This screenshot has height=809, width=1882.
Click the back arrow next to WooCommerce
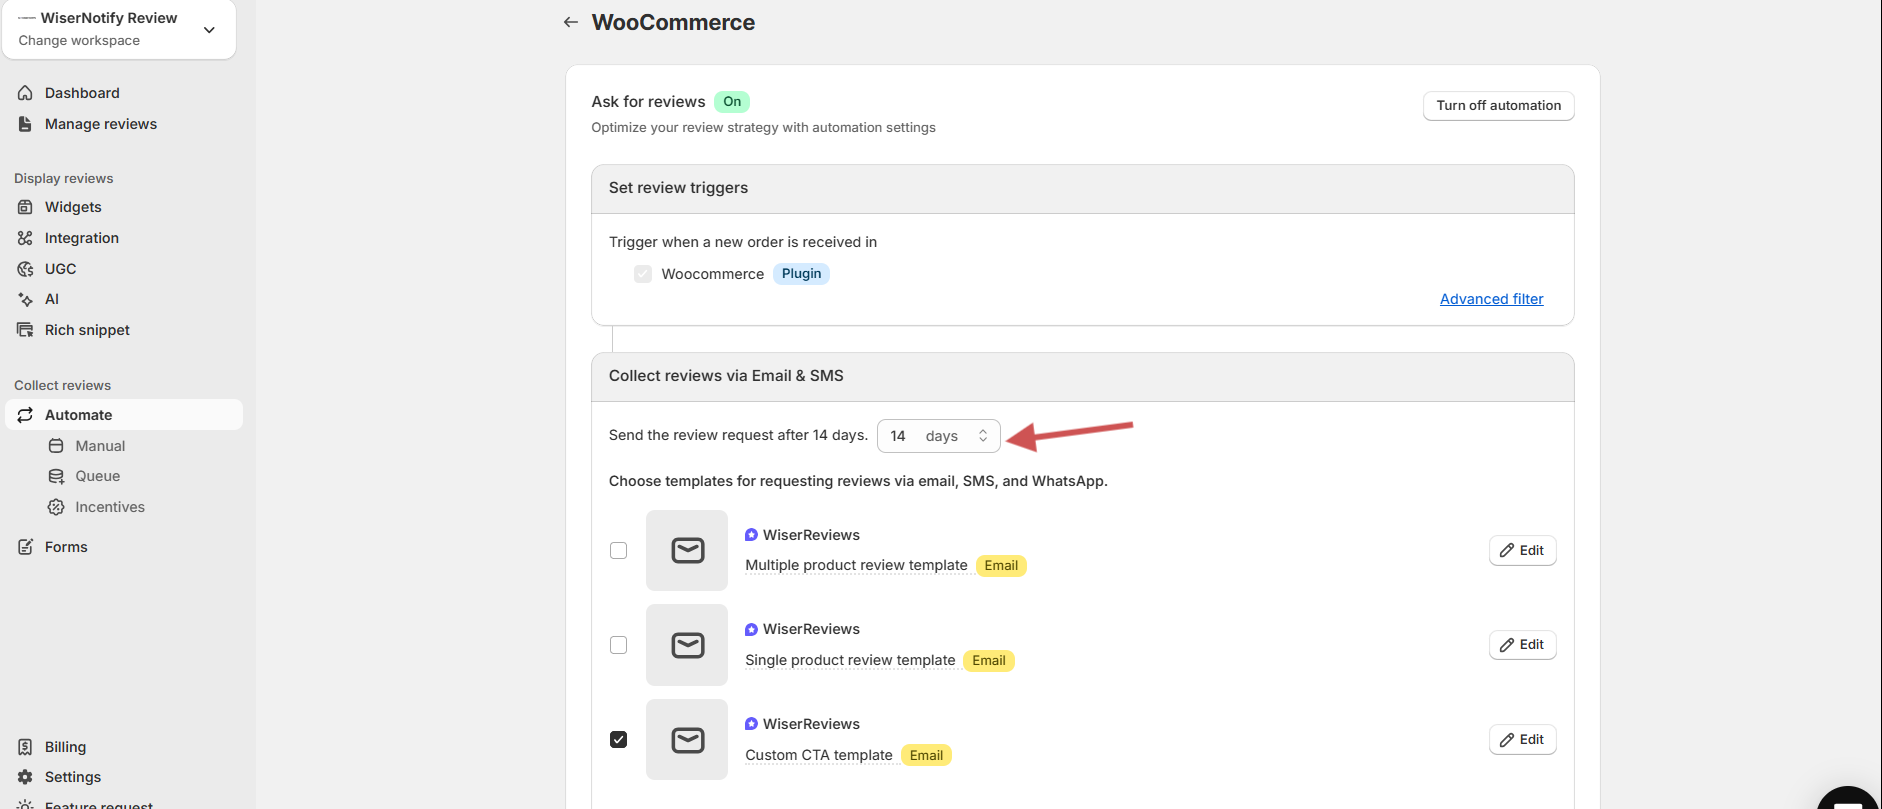click(x=570, y=22)
